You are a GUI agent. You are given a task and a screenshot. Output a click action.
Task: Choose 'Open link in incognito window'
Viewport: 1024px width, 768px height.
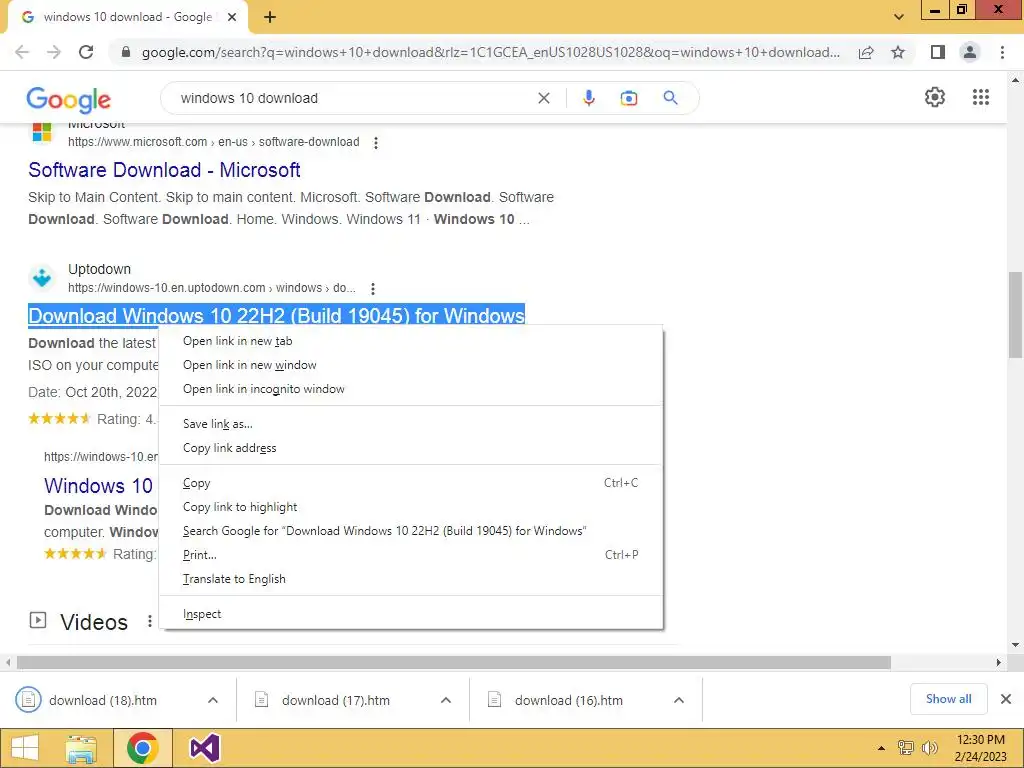411,389
